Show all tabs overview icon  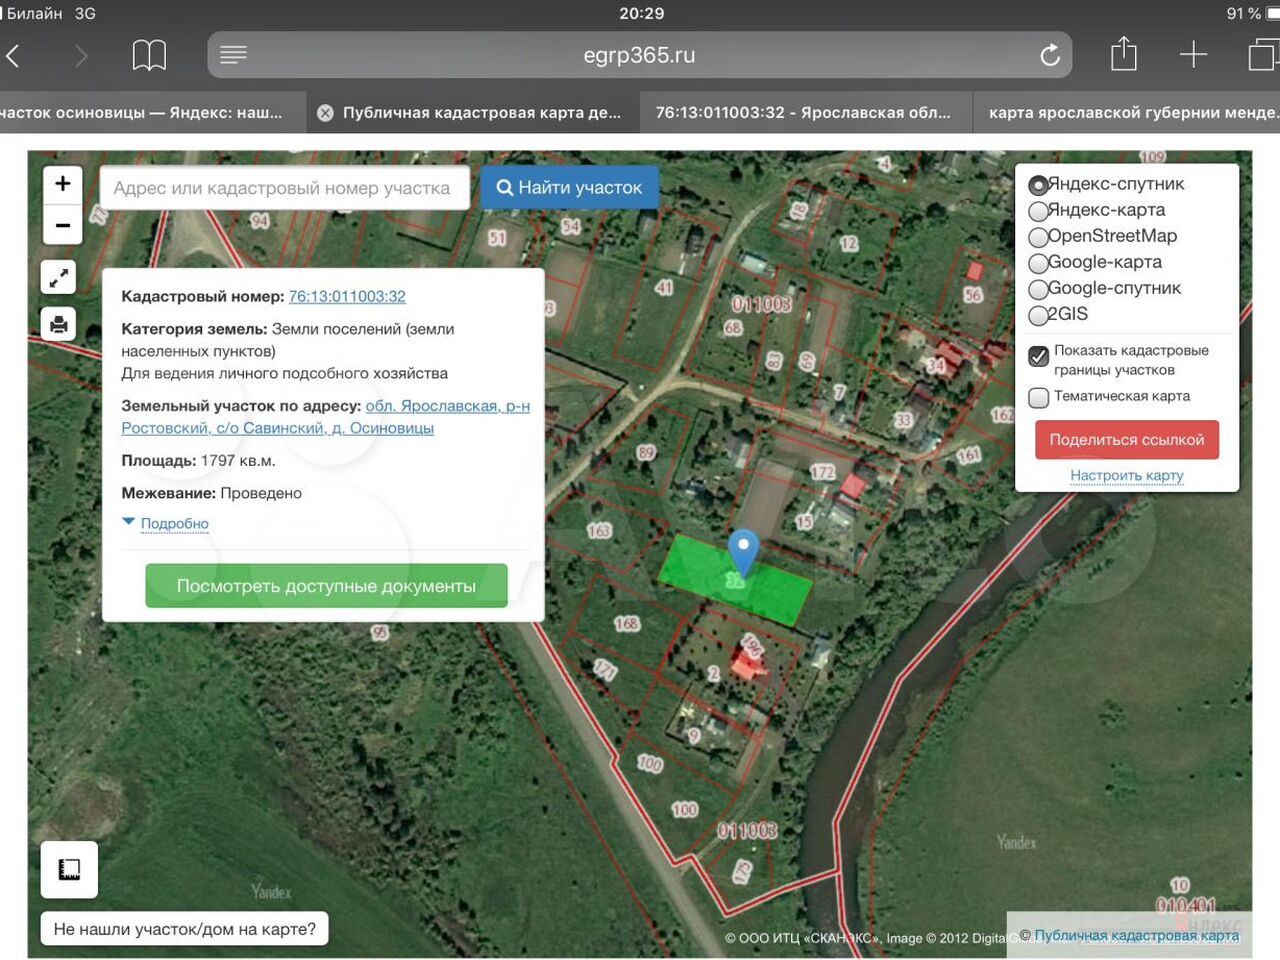pos(1264,55)
